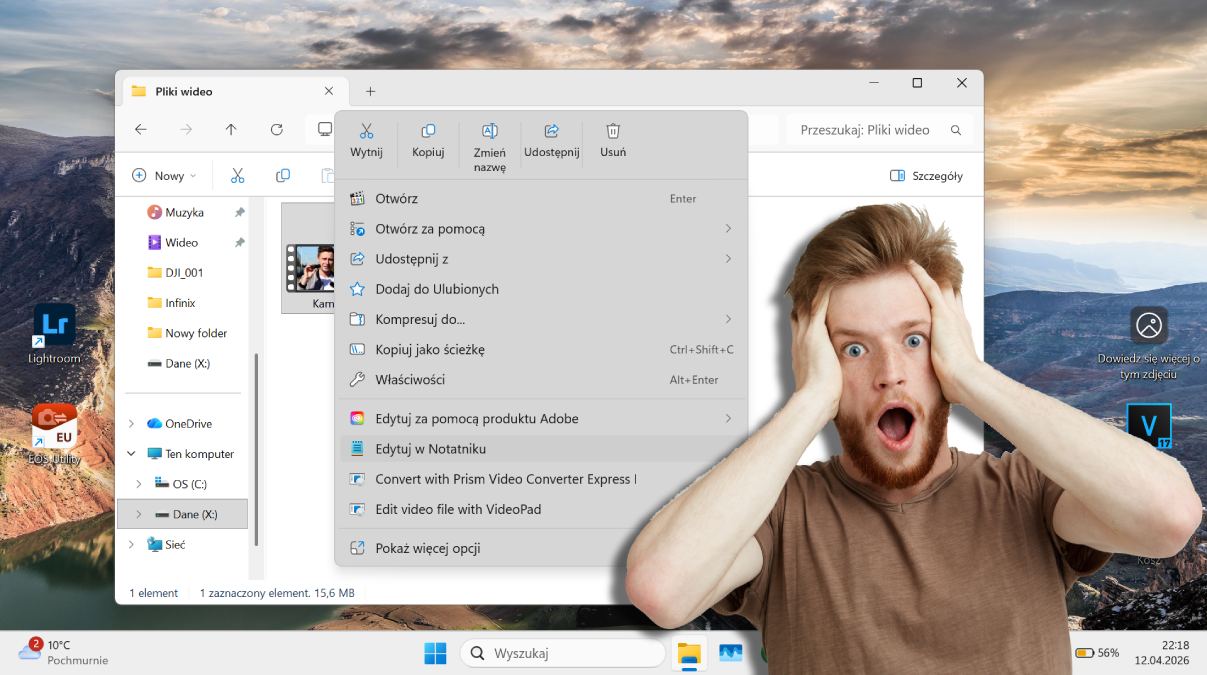
Task: Open the Szczegóły view button
Action: (927, 175)
